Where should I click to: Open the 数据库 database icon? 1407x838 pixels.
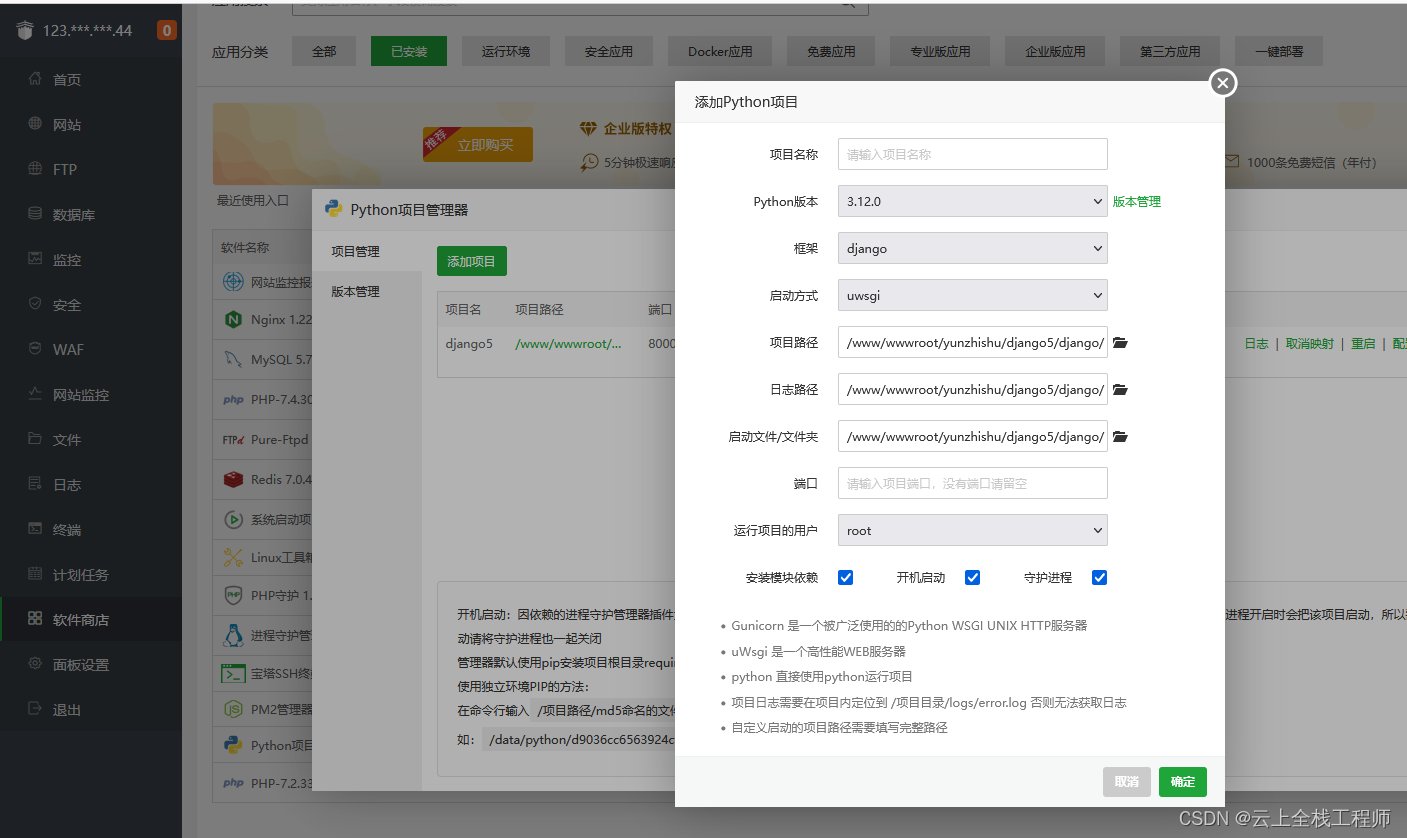coord(35,214)
